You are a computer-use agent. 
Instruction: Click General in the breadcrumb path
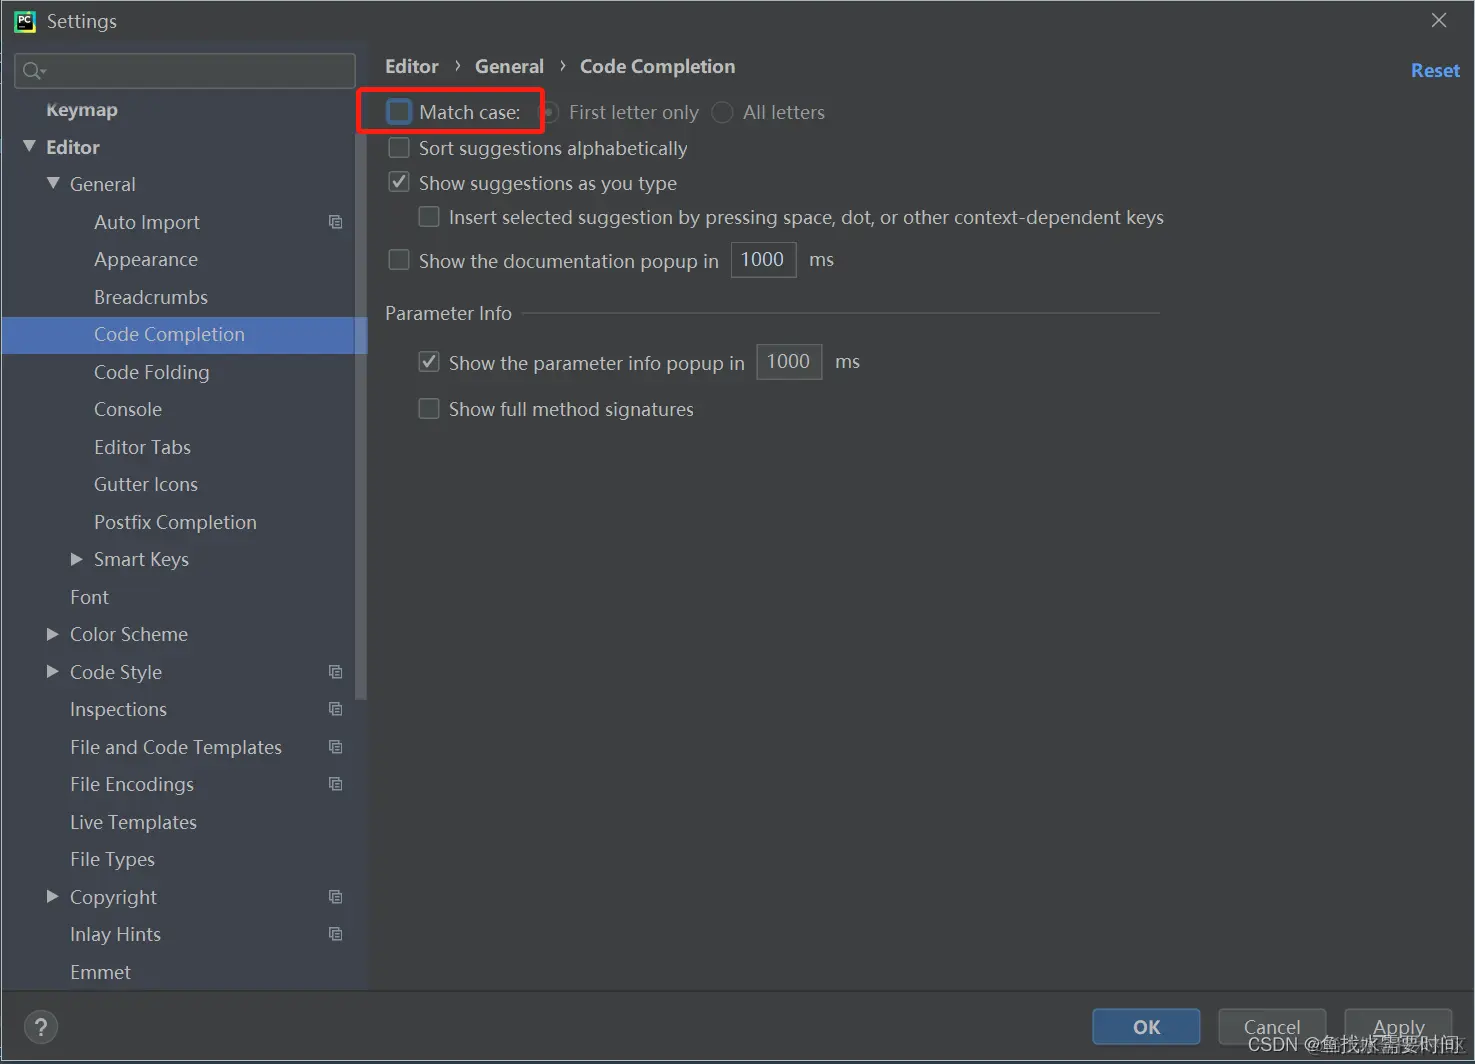[509, 66]
